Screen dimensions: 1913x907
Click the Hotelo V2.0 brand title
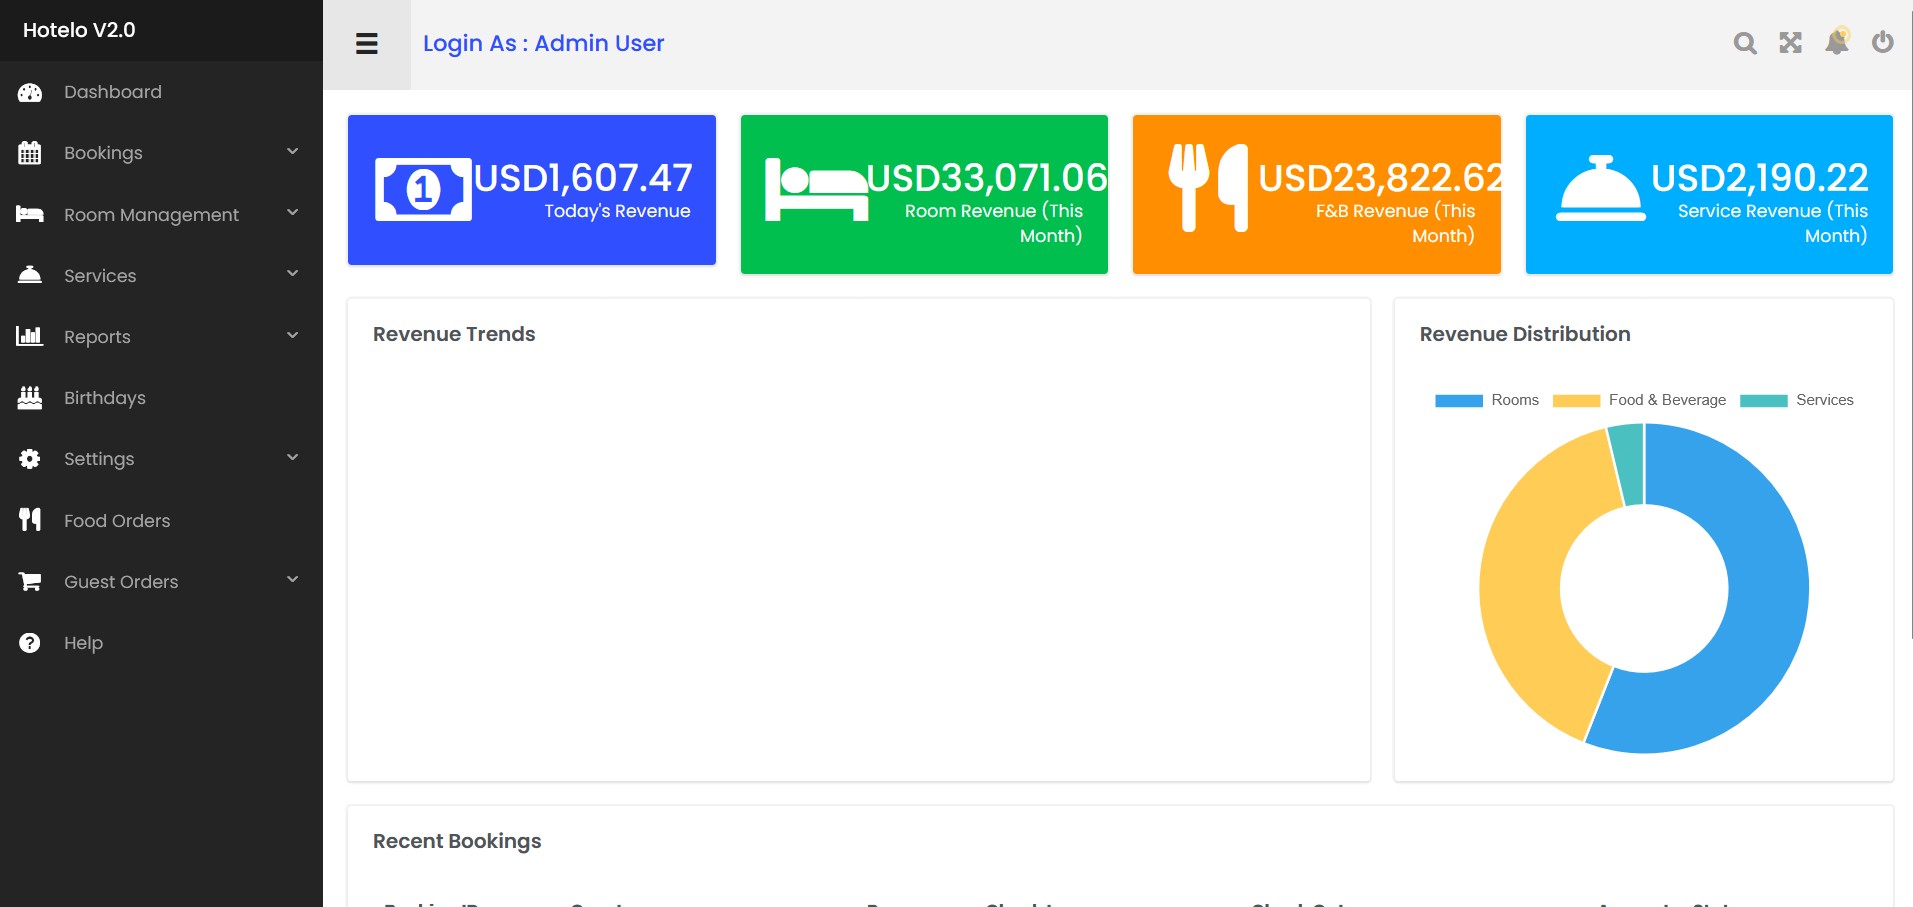click(x=79, y=30)
